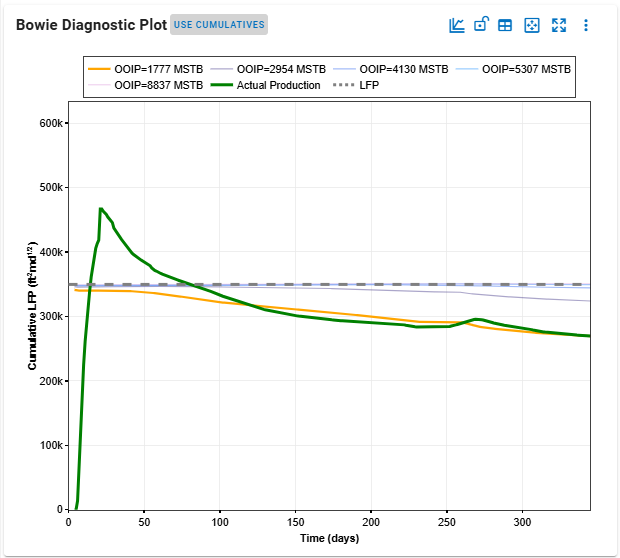Toggle the dashed LFP legend entry
Viewport: 620px width, 558px height.
tap(356, 85)
